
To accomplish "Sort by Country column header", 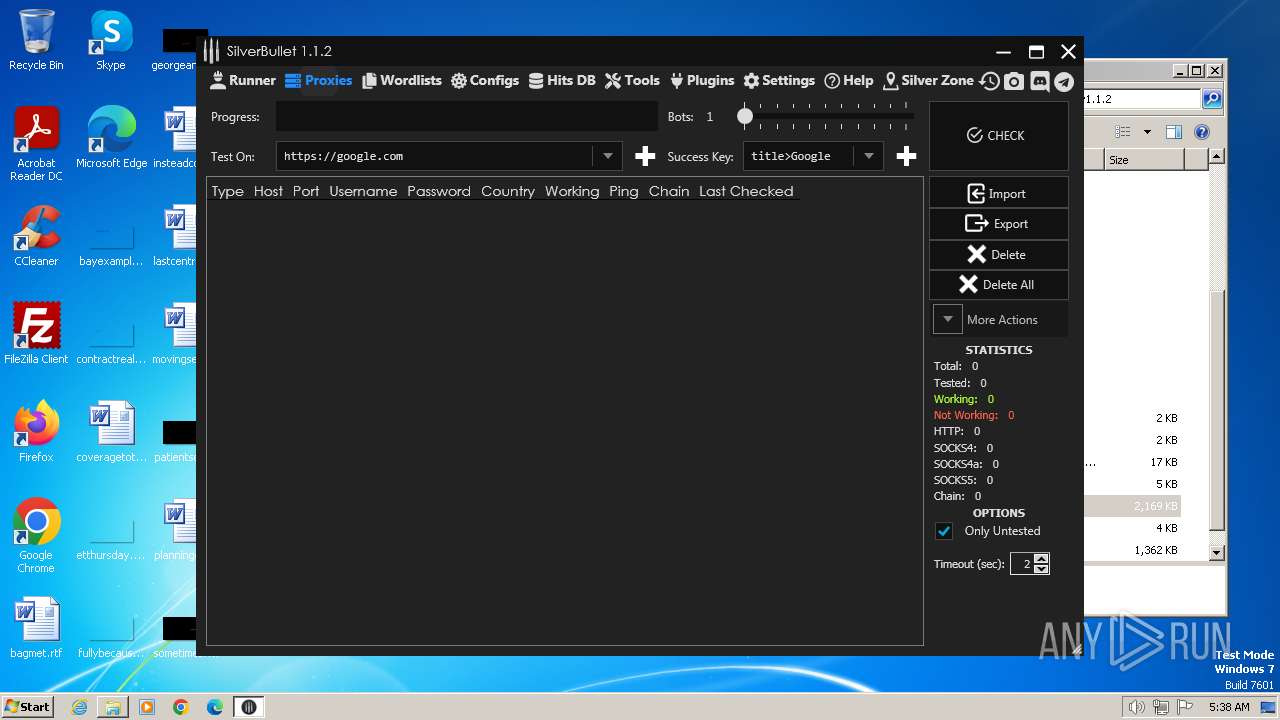I will coord(508,191).
